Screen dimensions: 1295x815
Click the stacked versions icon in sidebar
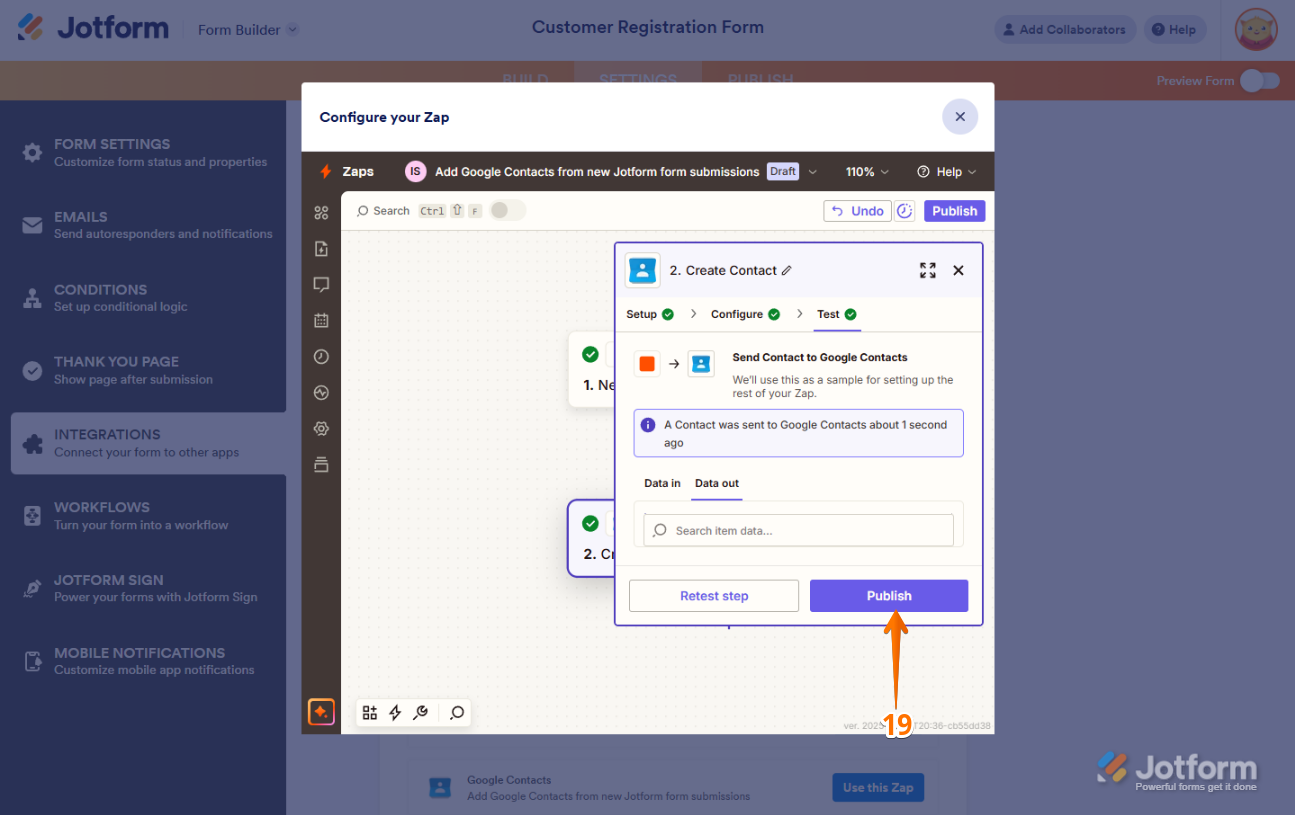pyautogui.click(x=321, y=464)
